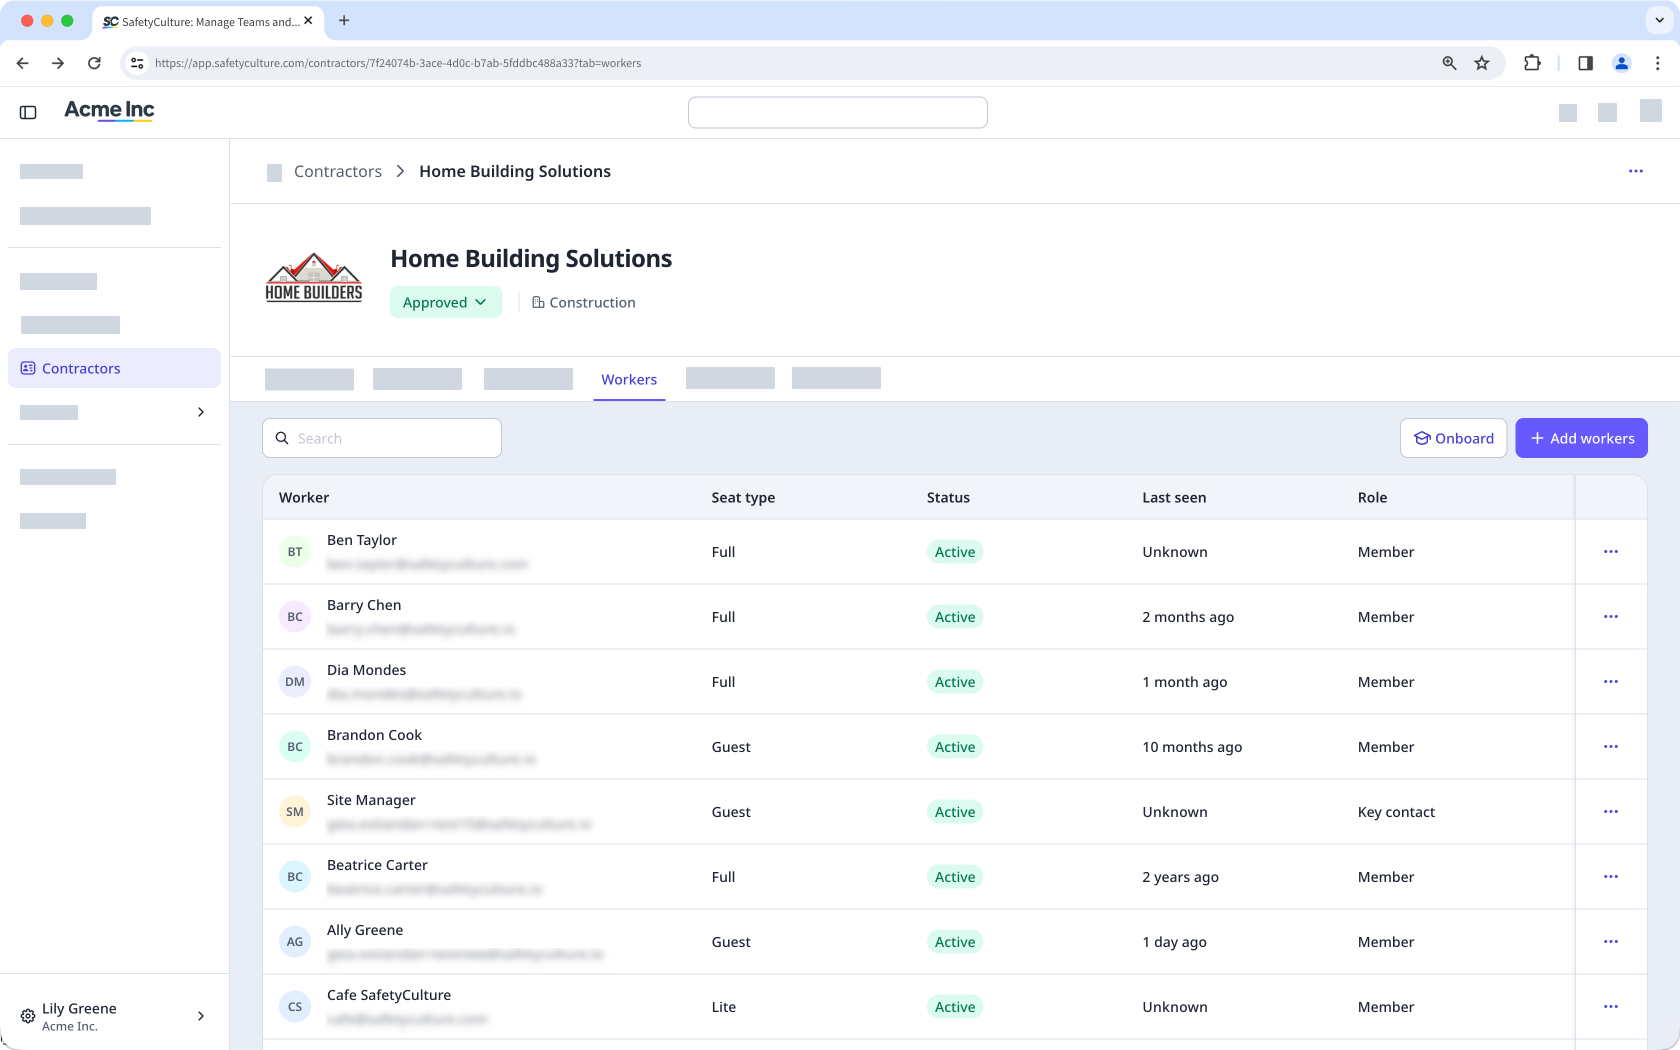
Task: Go back in browser history
Action: pos(23,63)
